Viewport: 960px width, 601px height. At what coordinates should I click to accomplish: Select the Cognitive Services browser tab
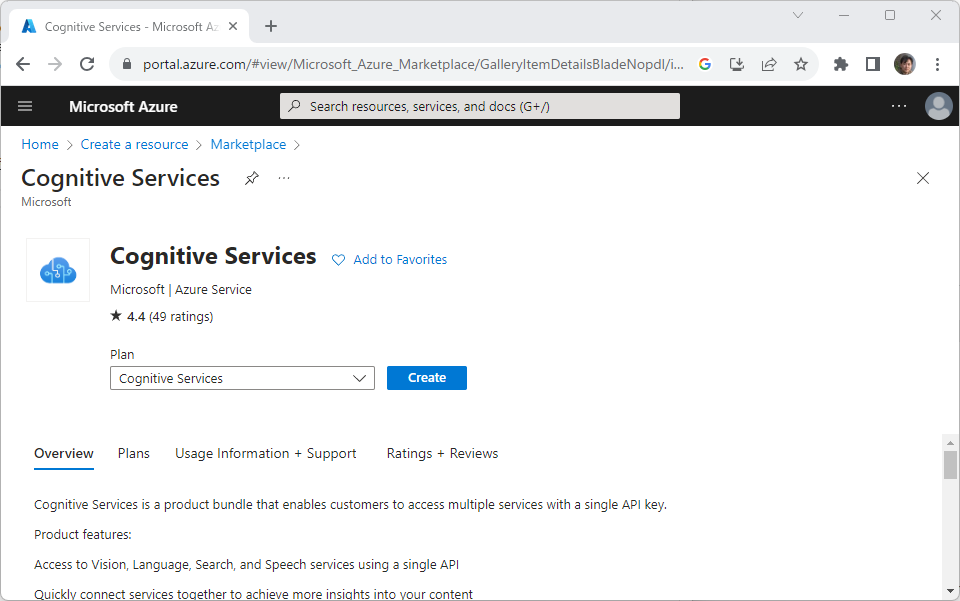pyautogui.click(x=129, y=26)
